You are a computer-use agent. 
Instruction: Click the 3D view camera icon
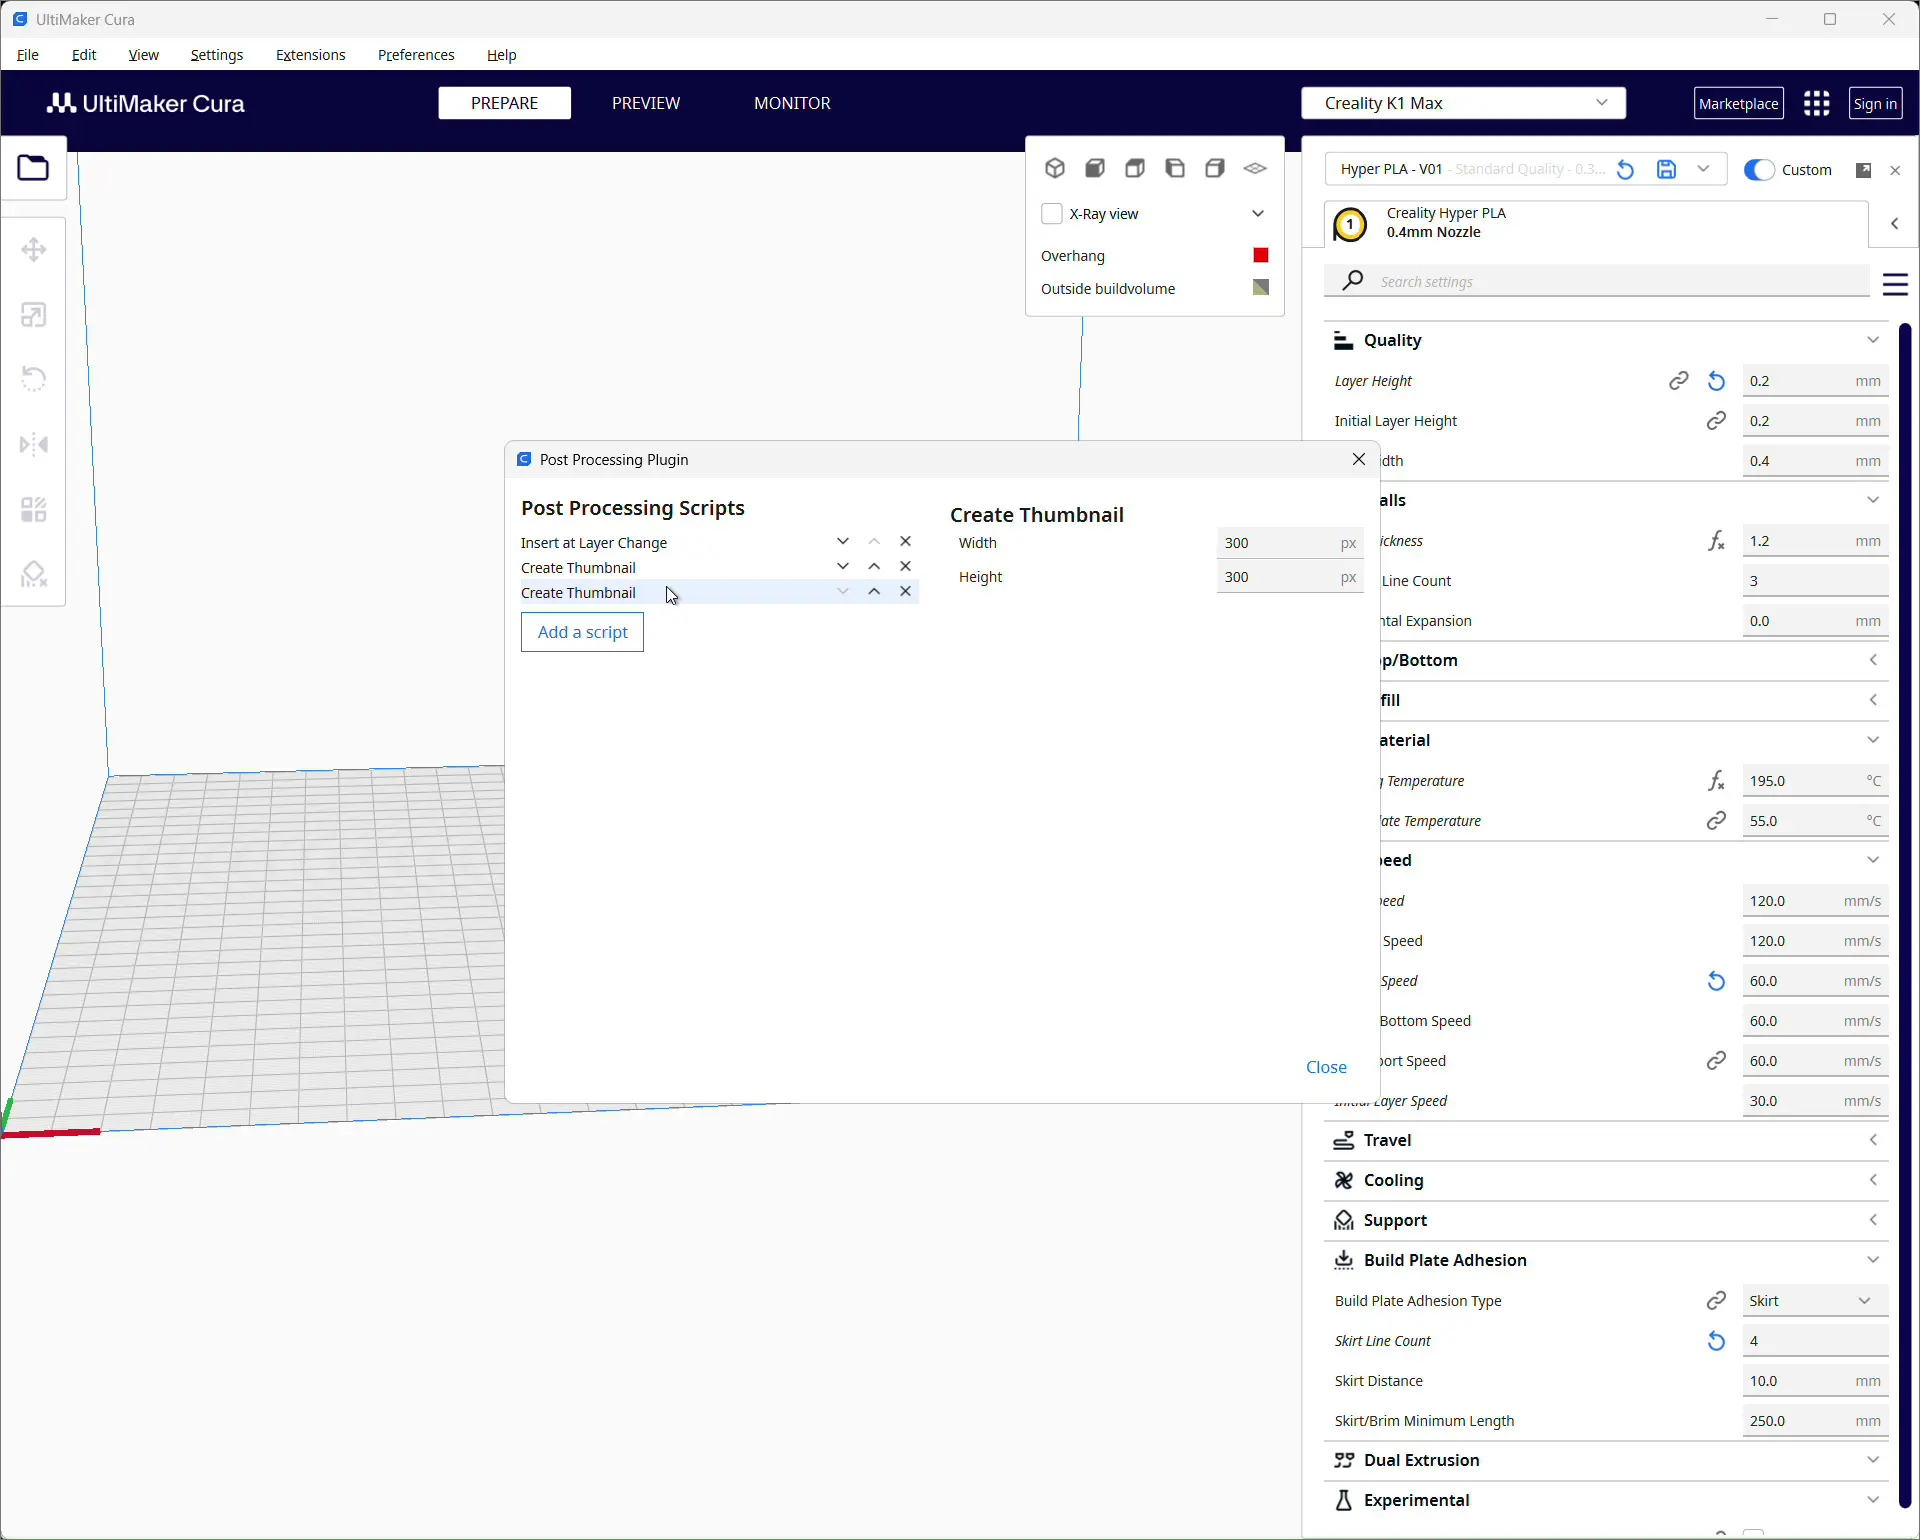1055,168
